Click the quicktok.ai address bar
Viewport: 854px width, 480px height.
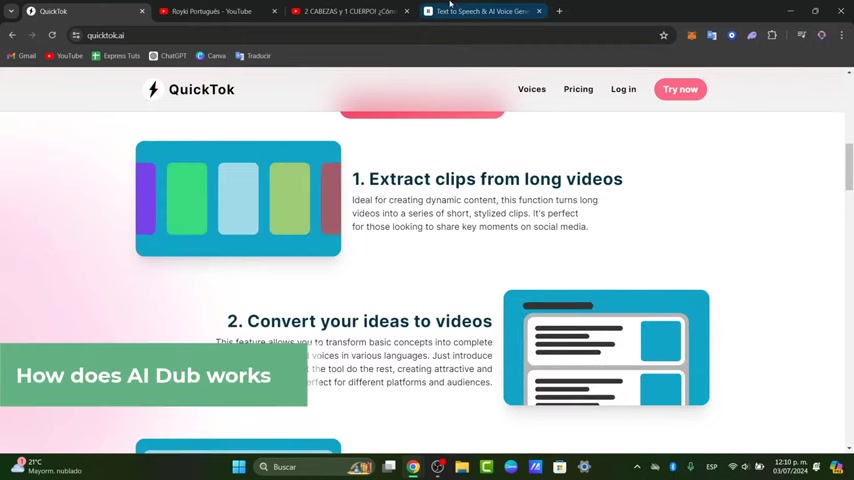pos(370,35)
